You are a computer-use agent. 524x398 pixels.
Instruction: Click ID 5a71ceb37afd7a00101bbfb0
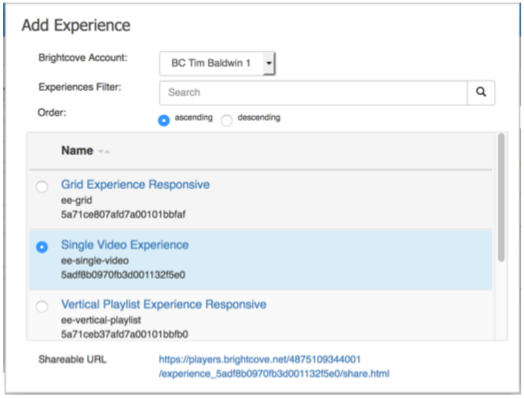125,334
